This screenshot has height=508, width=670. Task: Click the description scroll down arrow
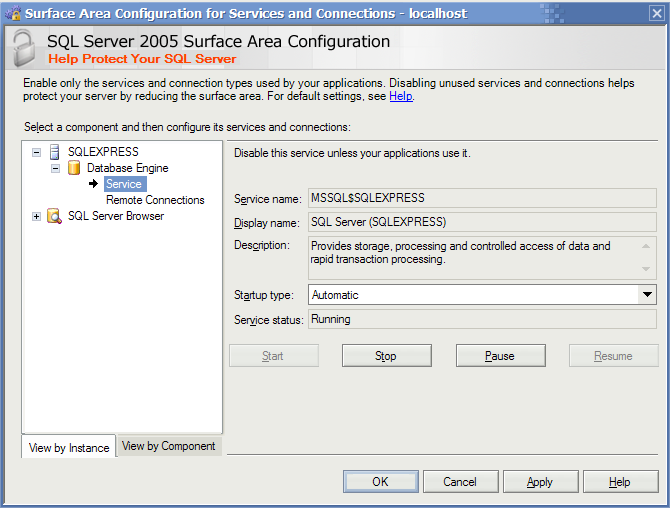pyautogui.click(x=646, y=269)
